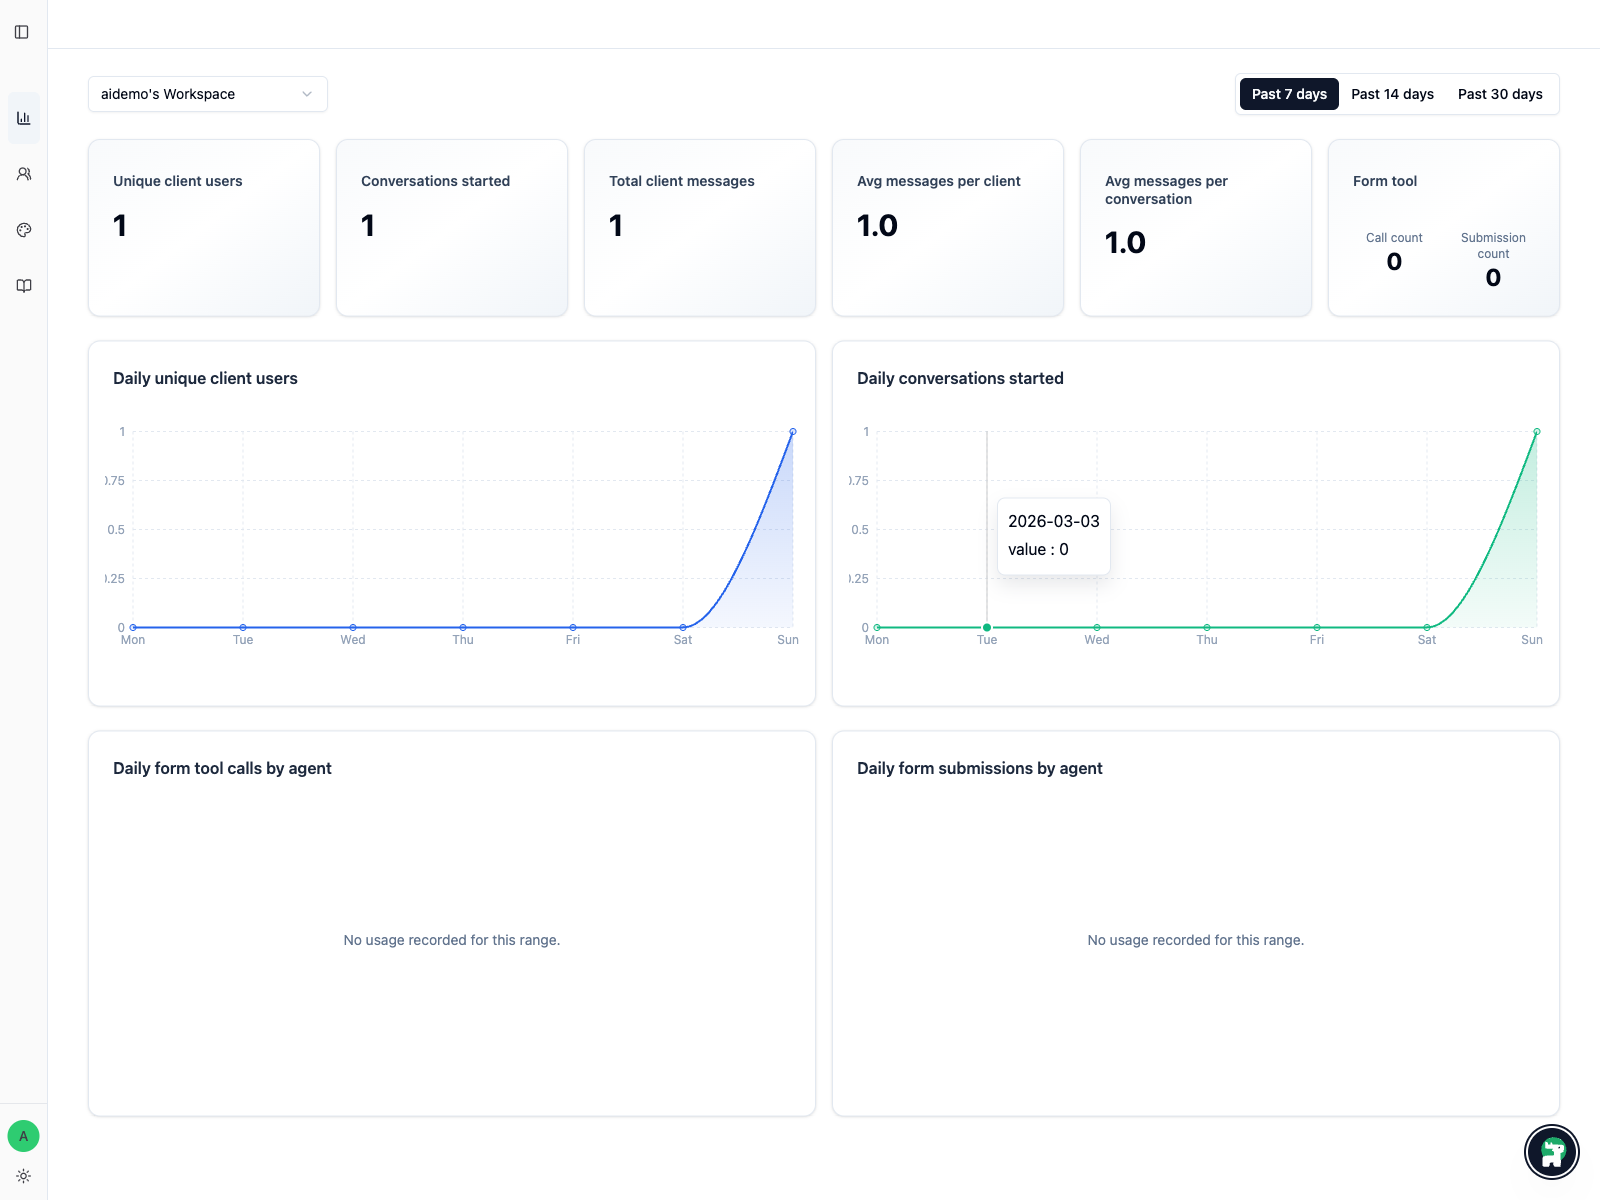Open the users section via people icon
1600x1200 pixels.
(x=23, y=173)
